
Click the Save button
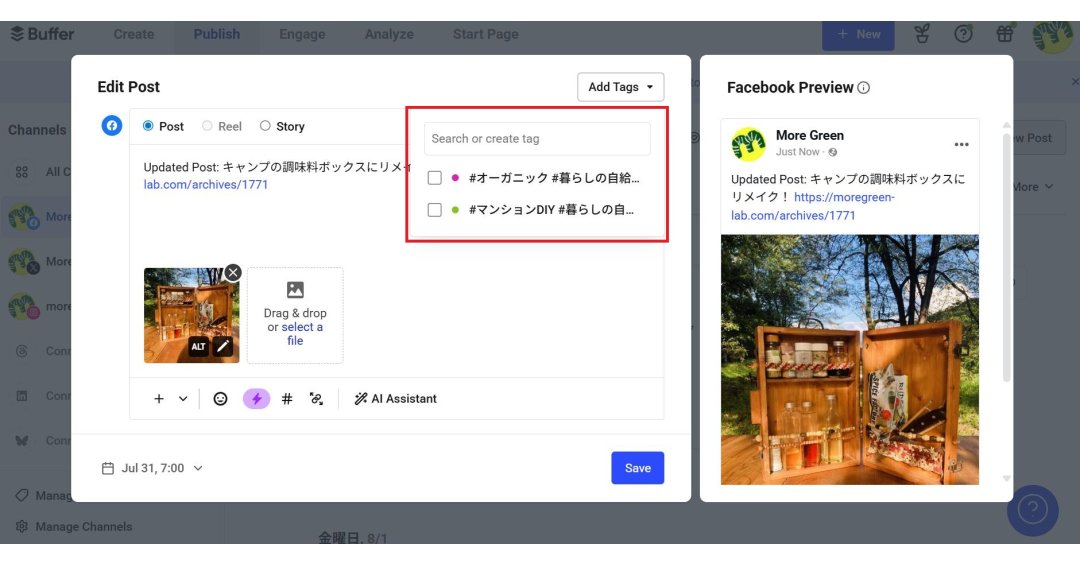click(x=638, y=468)
